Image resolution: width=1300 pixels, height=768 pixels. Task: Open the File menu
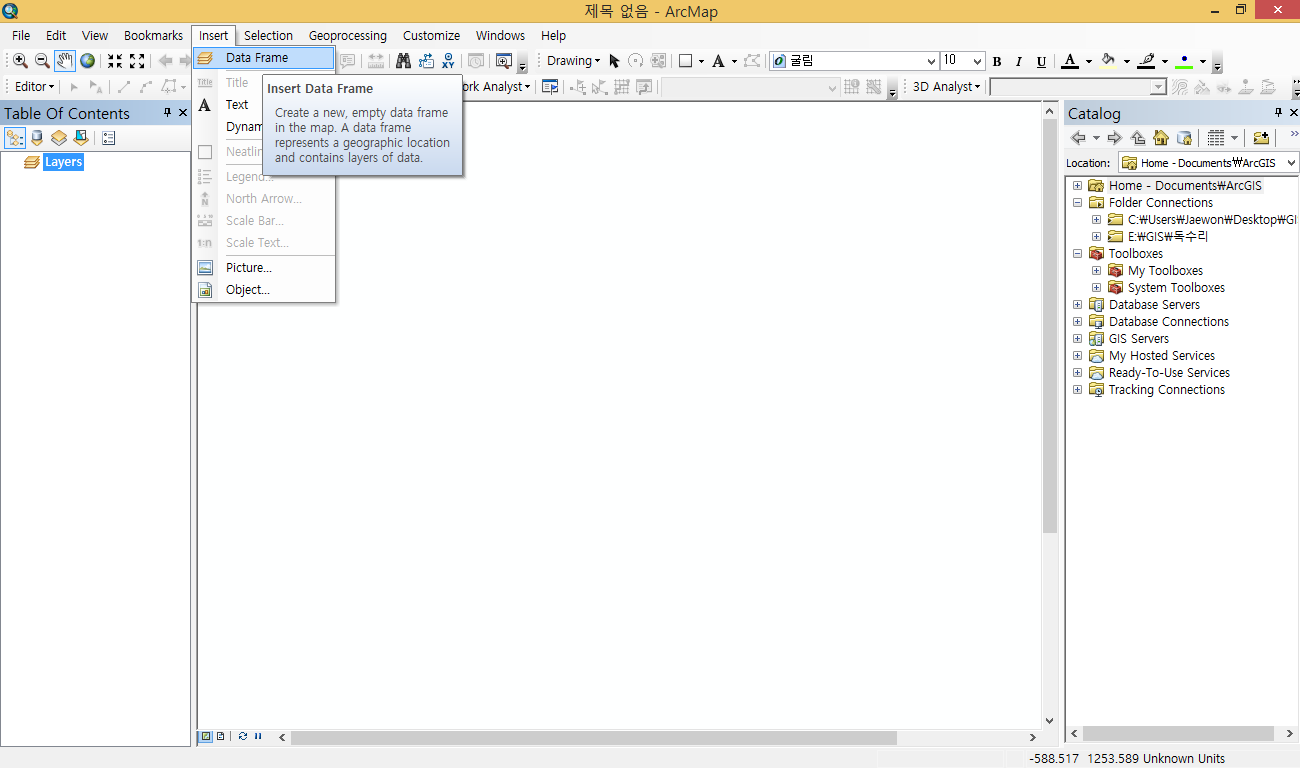21,35
